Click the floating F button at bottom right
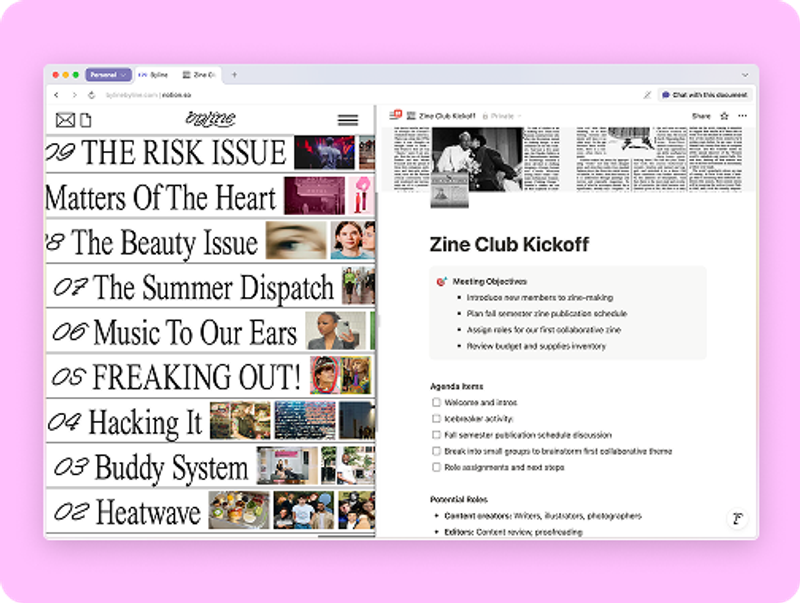800x603 pixels. pyautogui.click(x=737, y=519)
